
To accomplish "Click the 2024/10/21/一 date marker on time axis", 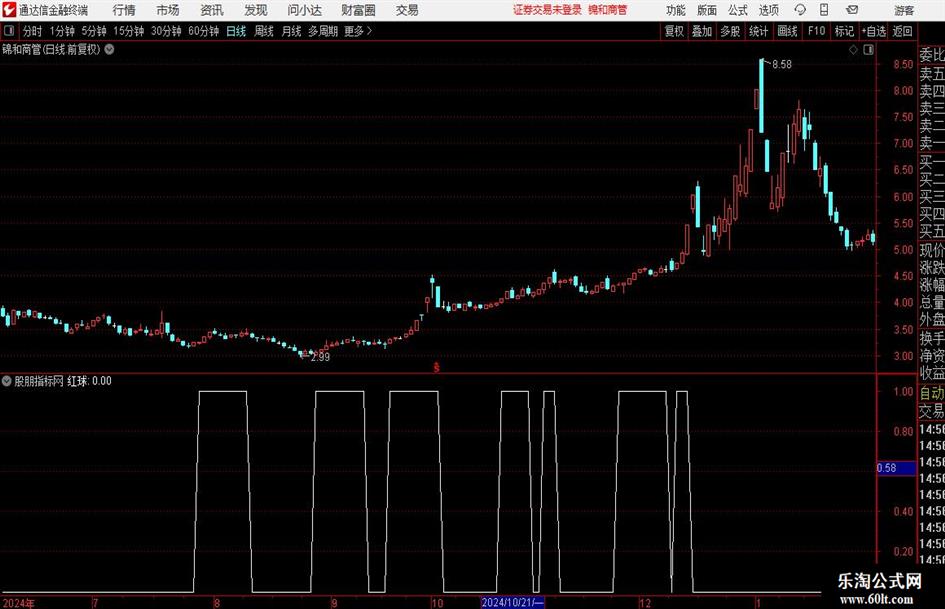I will 513,602.
